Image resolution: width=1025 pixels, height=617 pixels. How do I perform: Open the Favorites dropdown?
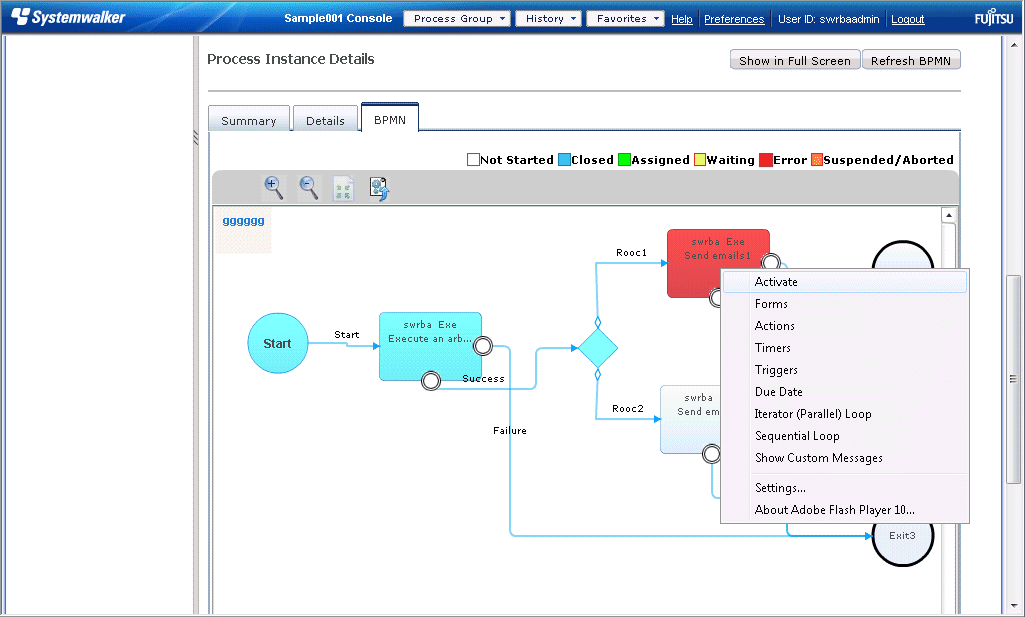pos(625,18)
